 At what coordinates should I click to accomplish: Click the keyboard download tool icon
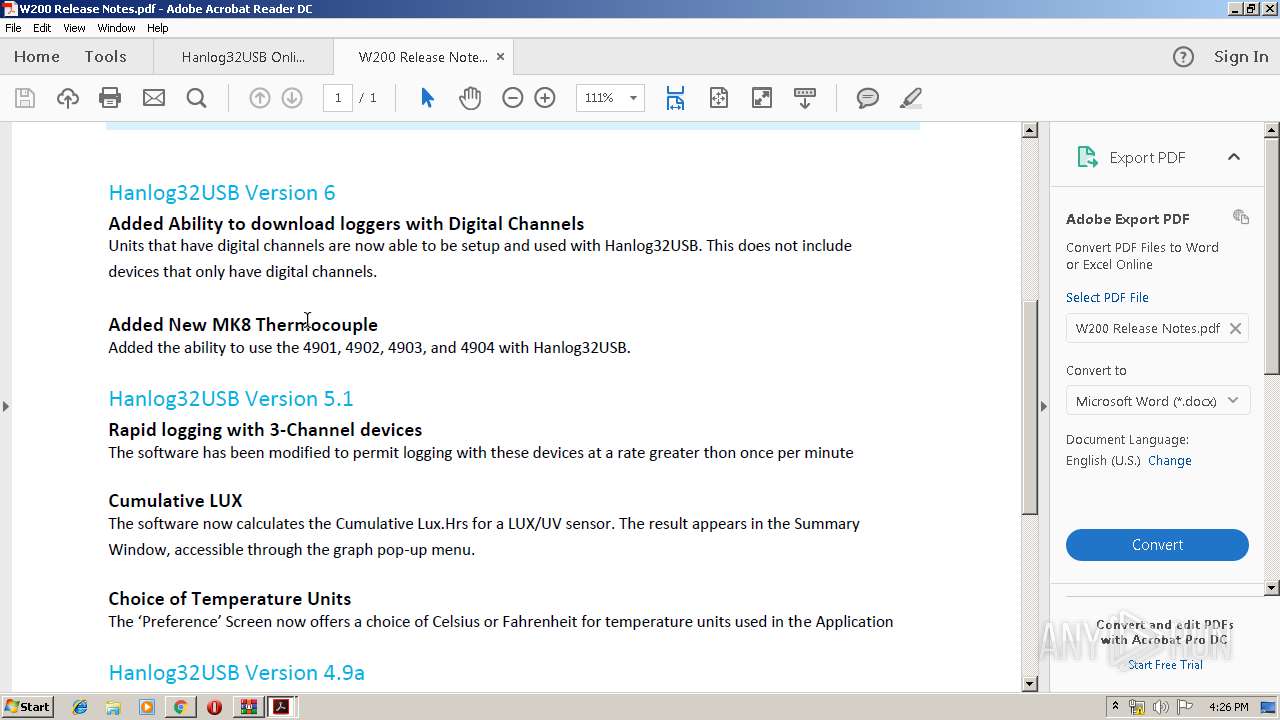[805, 98]
